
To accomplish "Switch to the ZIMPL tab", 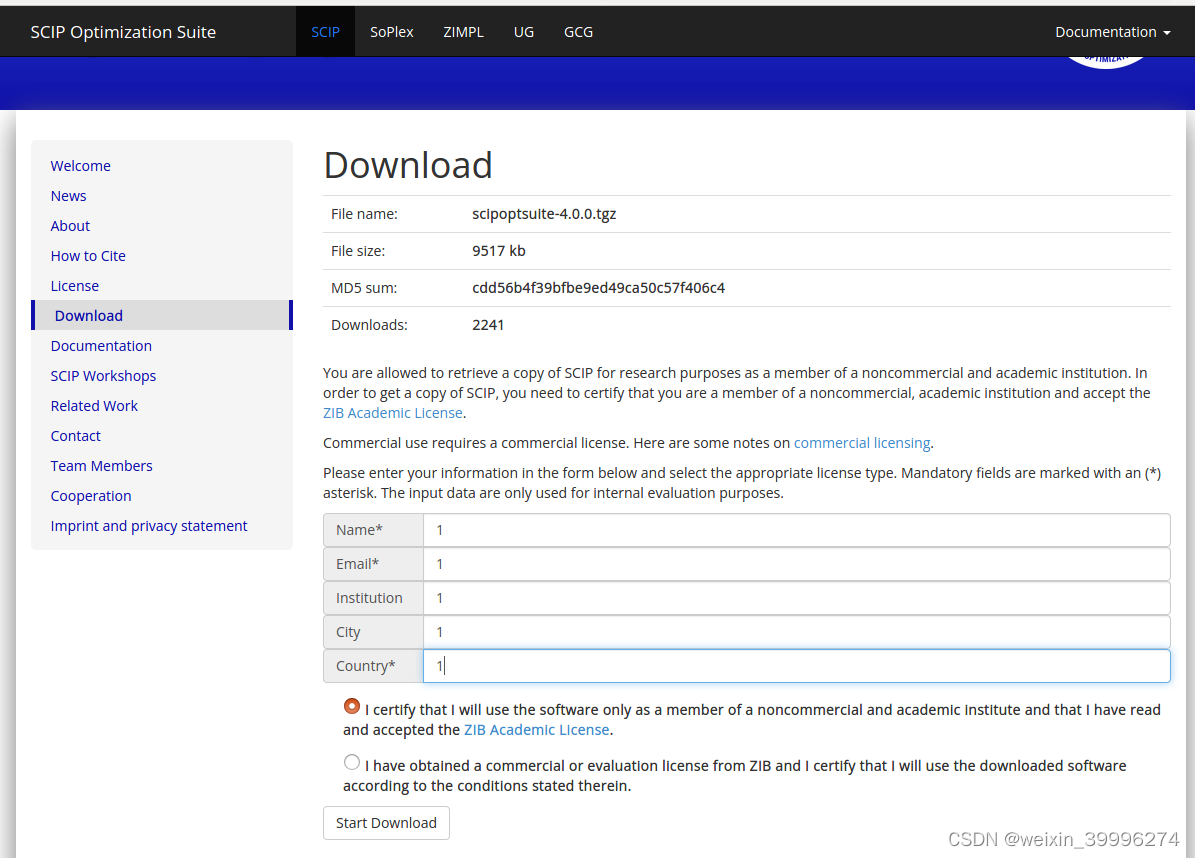I will point(463,31).
